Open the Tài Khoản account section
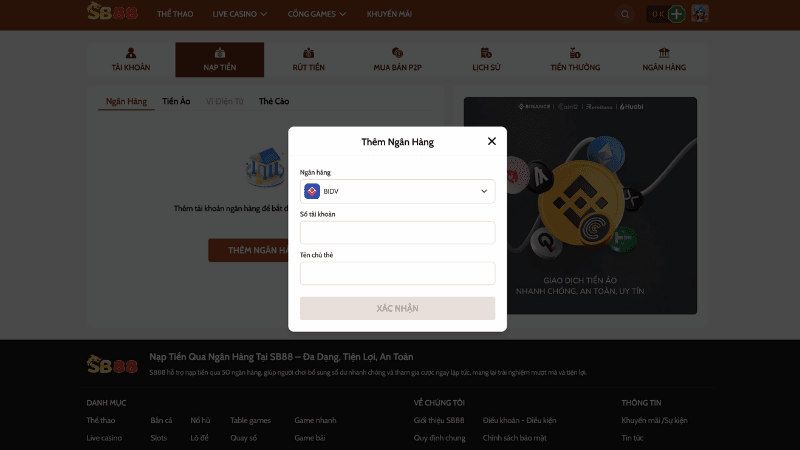Image resolution: width=800 pixels, height=450 pixels. point(131,60)
